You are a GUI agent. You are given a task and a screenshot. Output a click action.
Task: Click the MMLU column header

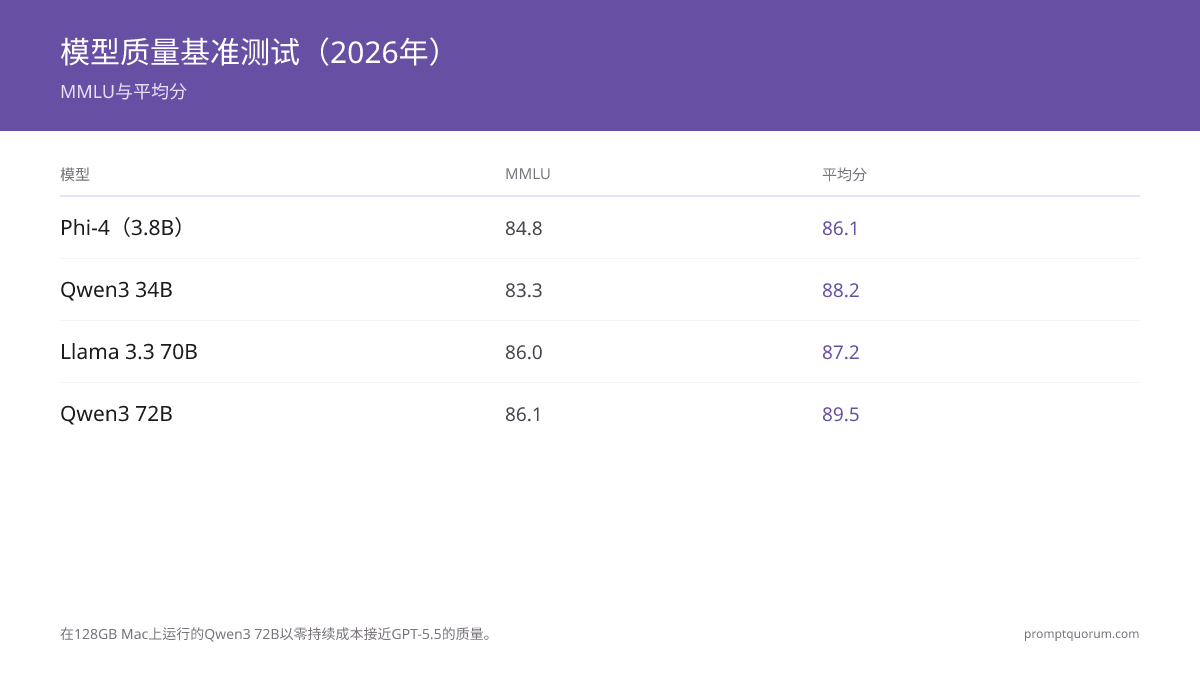(528, 174)
